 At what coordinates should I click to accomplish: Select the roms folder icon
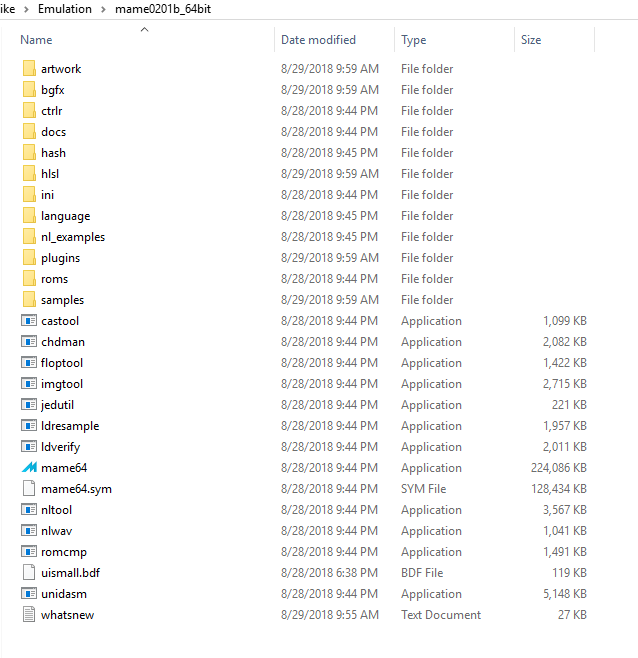[x=29, y=278]
